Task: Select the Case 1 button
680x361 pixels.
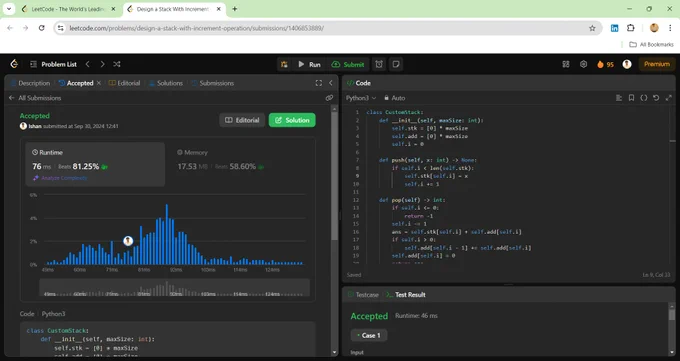Action: tap(369, 335)
